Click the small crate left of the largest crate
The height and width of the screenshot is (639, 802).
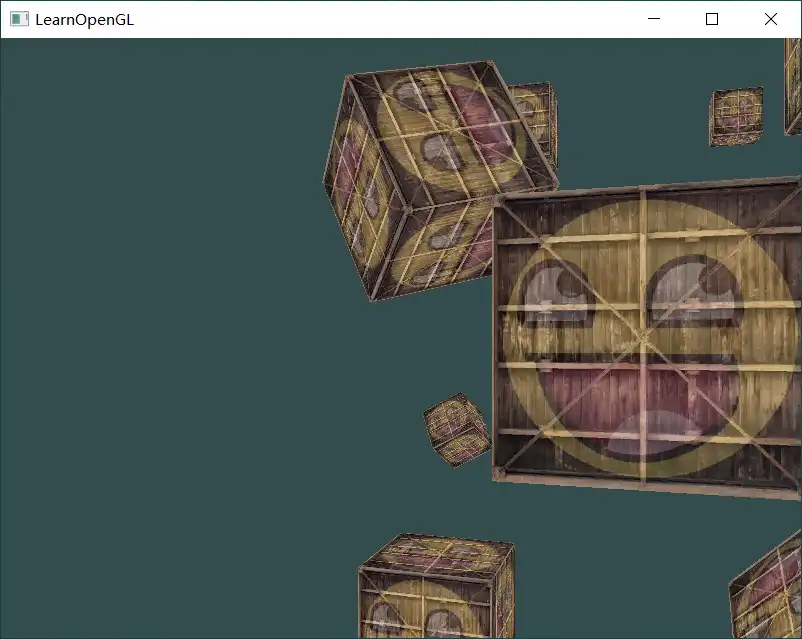[x=457, y=430]
